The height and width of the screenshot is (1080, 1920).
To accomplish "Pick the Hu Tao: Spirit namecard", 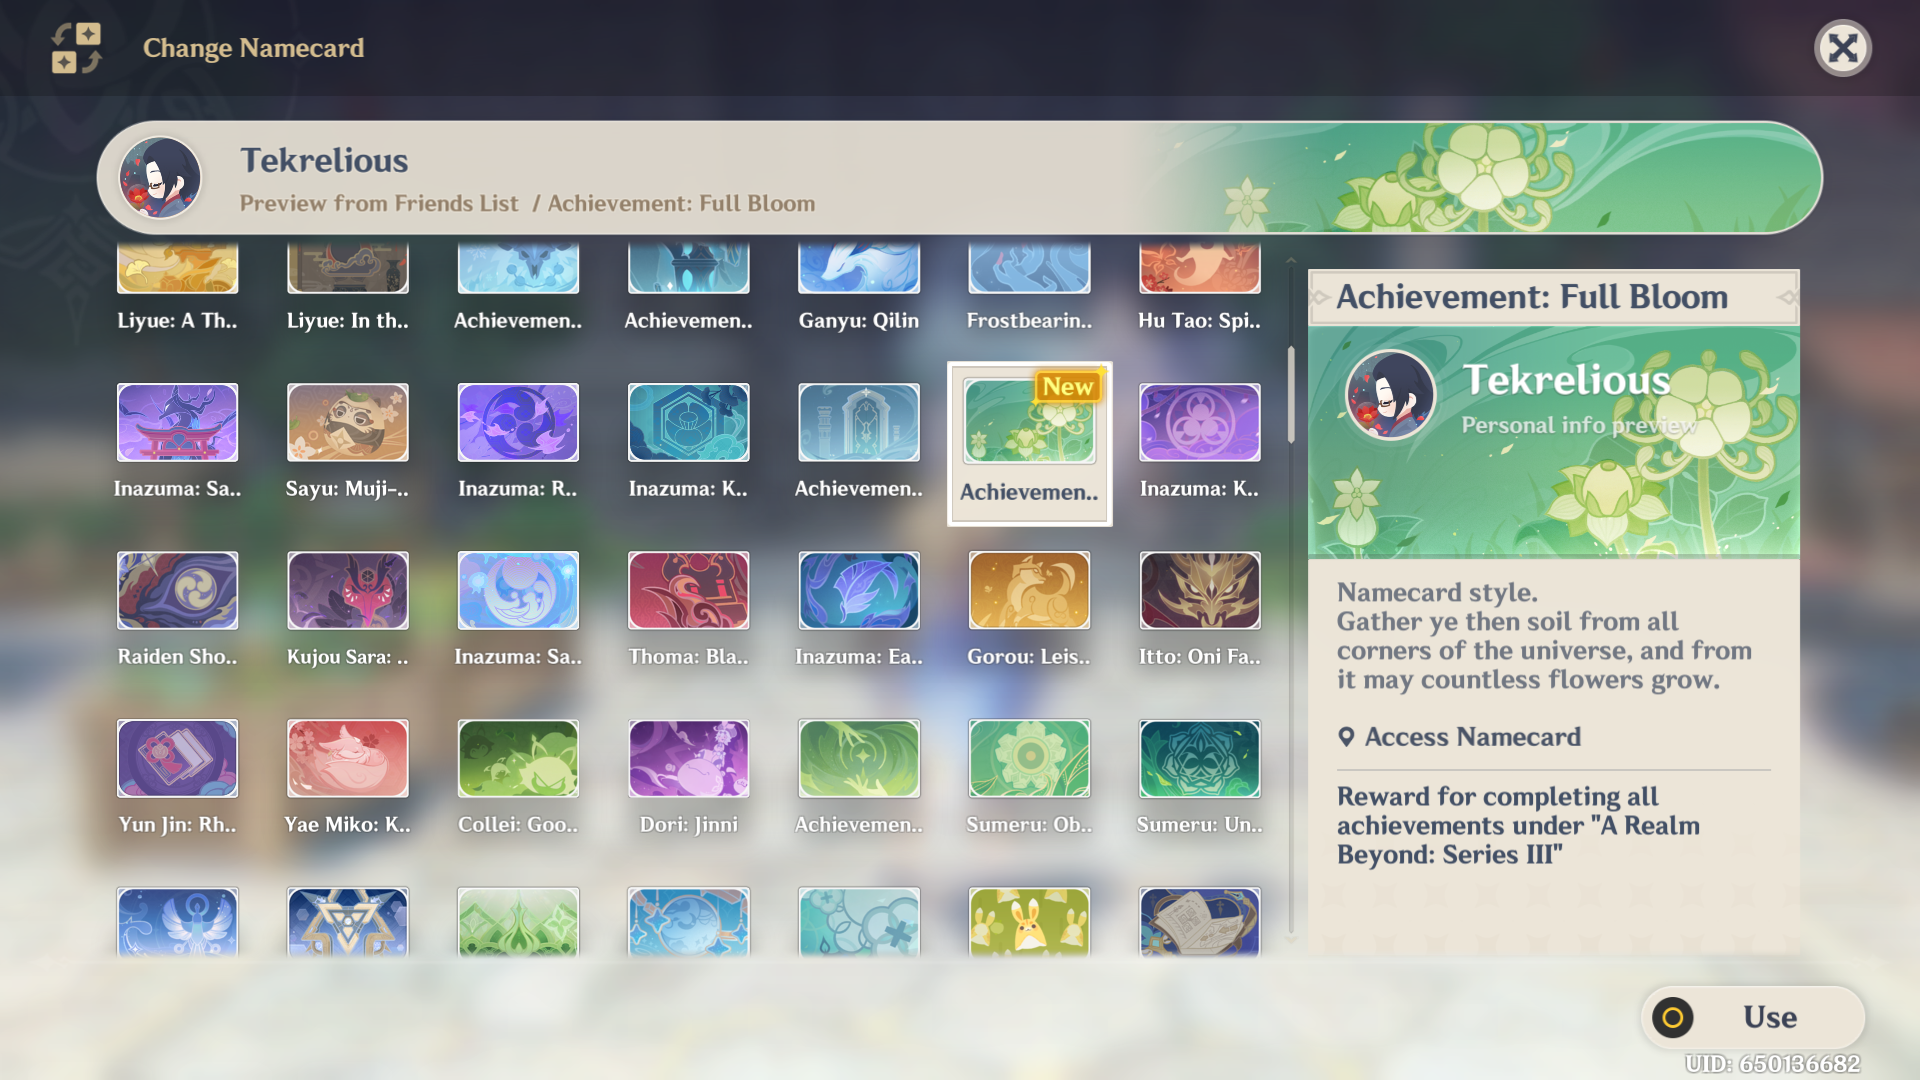I will pyautogui.click(x=1199, y=272).
